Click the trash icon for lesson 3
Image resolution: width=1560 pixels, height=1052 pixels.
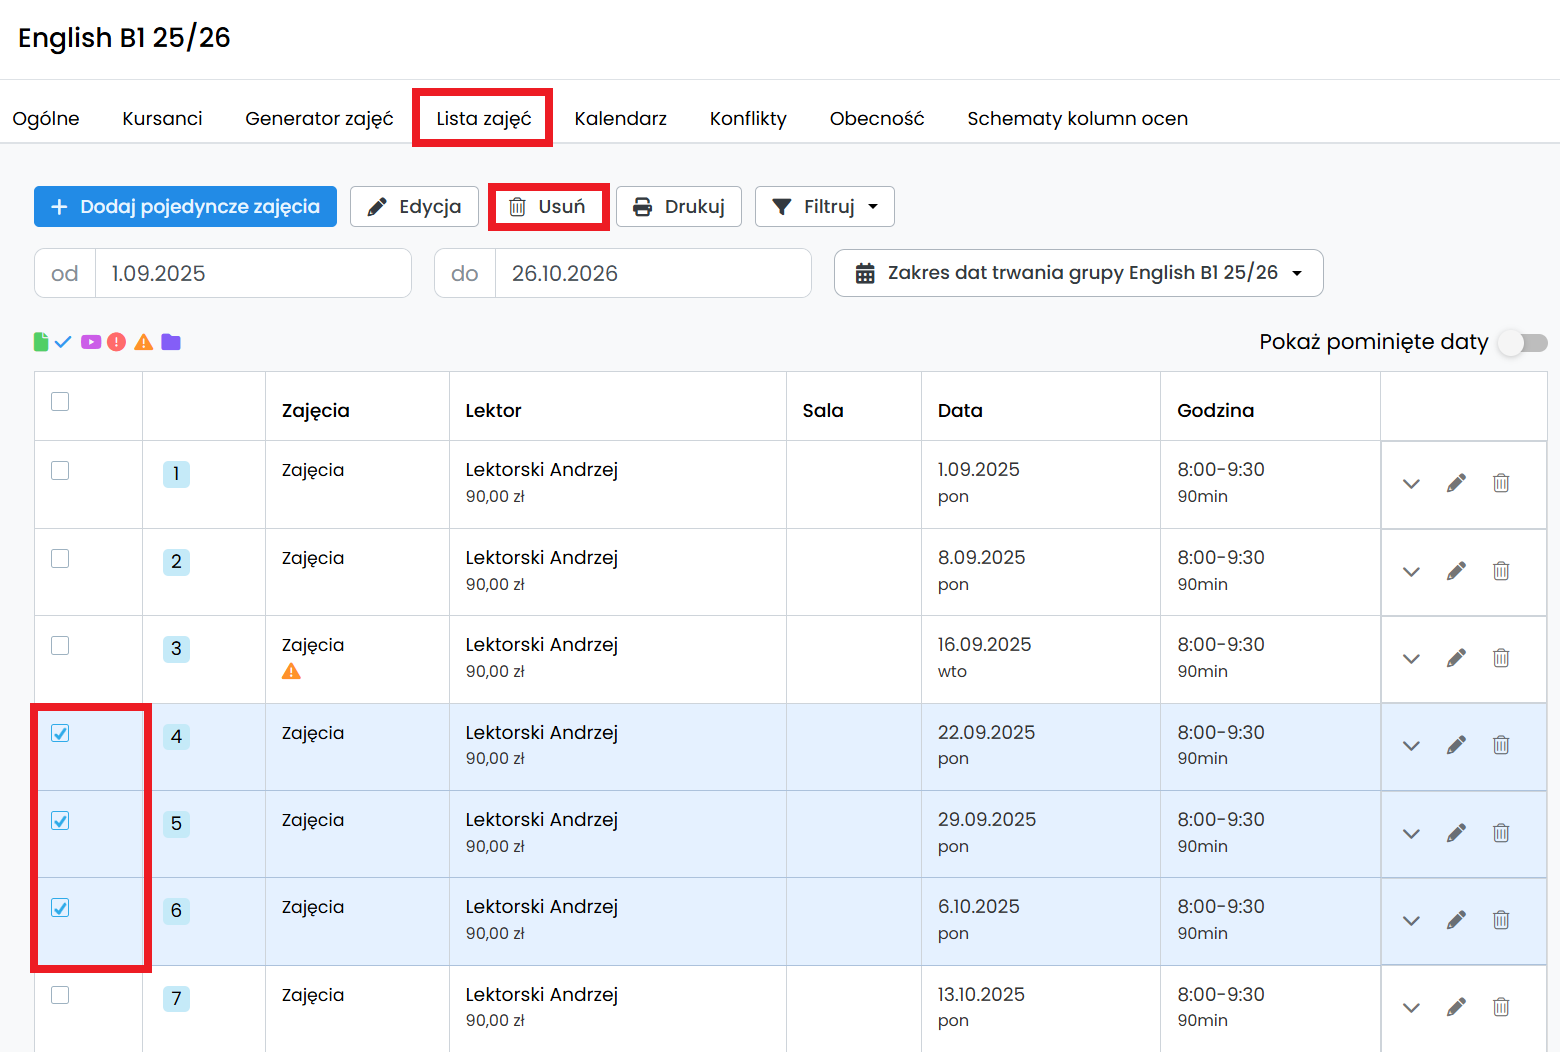point(1500,658)
